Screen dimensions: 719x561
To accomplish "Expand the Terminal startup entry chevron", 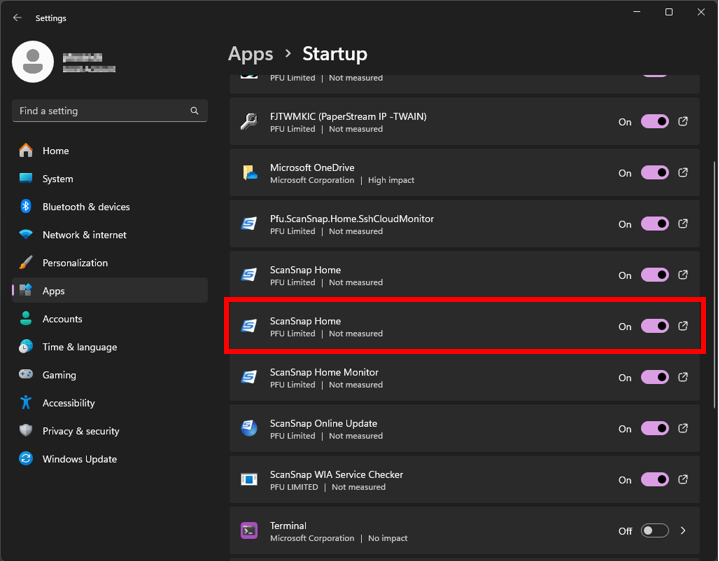I will coord(683,531).
